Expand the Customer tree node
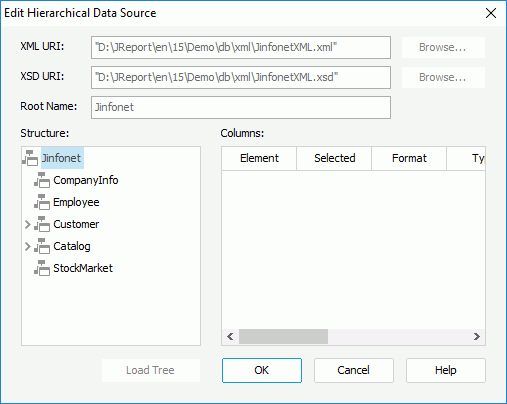The height and width of the screenshot is (404, 507). point(28,225)
